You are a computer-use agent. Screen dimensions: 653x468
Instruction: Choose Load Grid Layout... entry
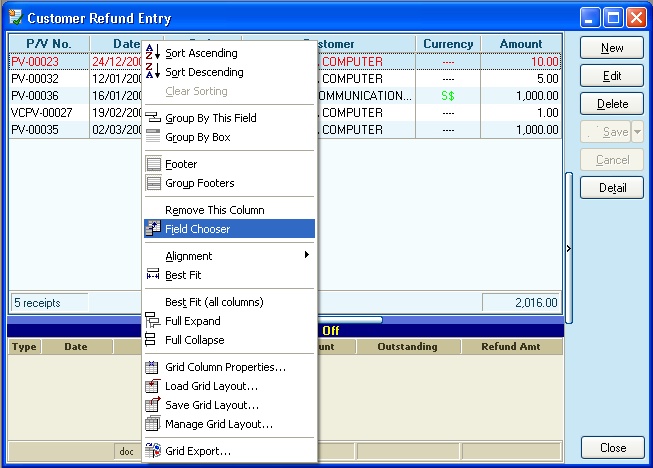click(x=229, y=386)
